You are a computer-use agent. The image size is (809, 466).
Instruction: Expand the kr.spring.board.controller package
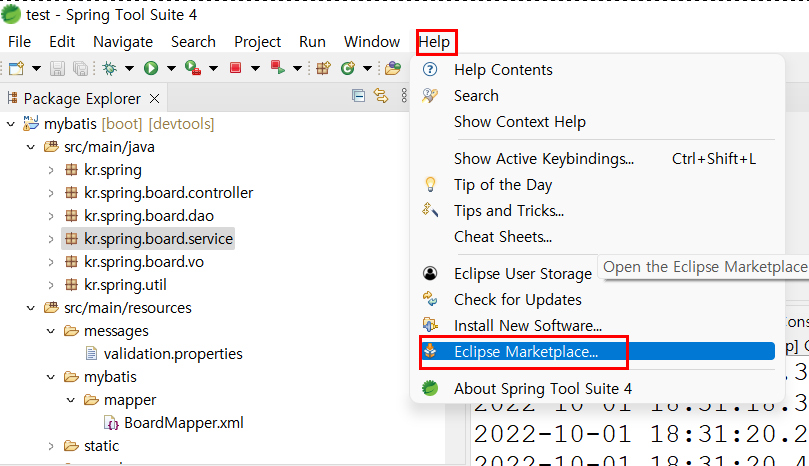51,193
